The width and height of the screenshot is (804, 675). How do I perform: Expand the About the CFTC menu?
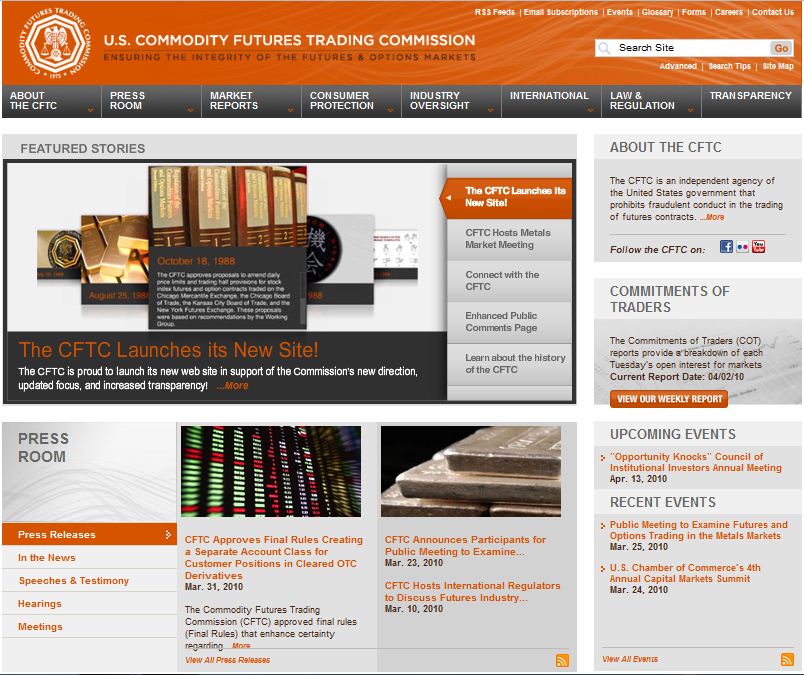[x=50, y=101]
